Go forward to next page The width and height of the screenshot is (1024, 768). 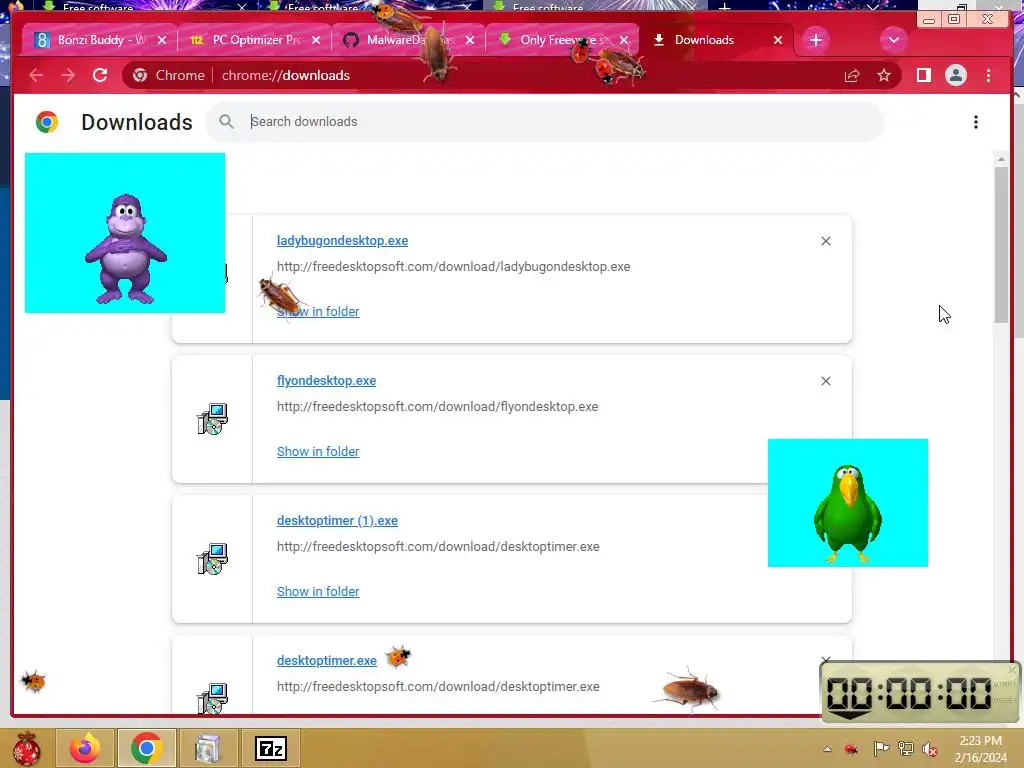(x=68, y=75)
